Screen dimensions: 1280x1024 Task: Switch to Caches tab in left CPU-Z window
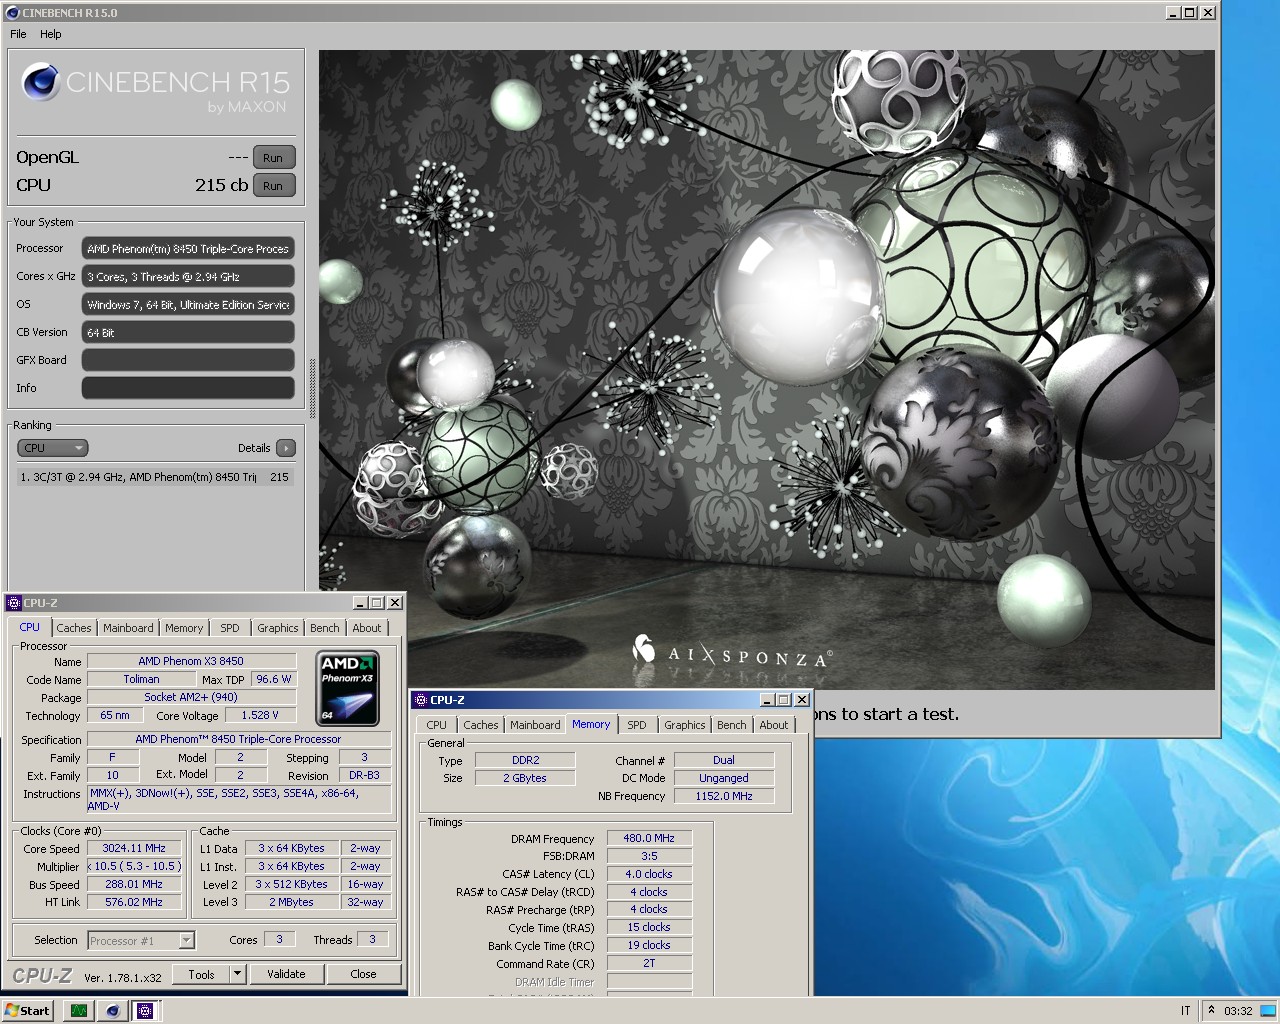pos(74,628)
